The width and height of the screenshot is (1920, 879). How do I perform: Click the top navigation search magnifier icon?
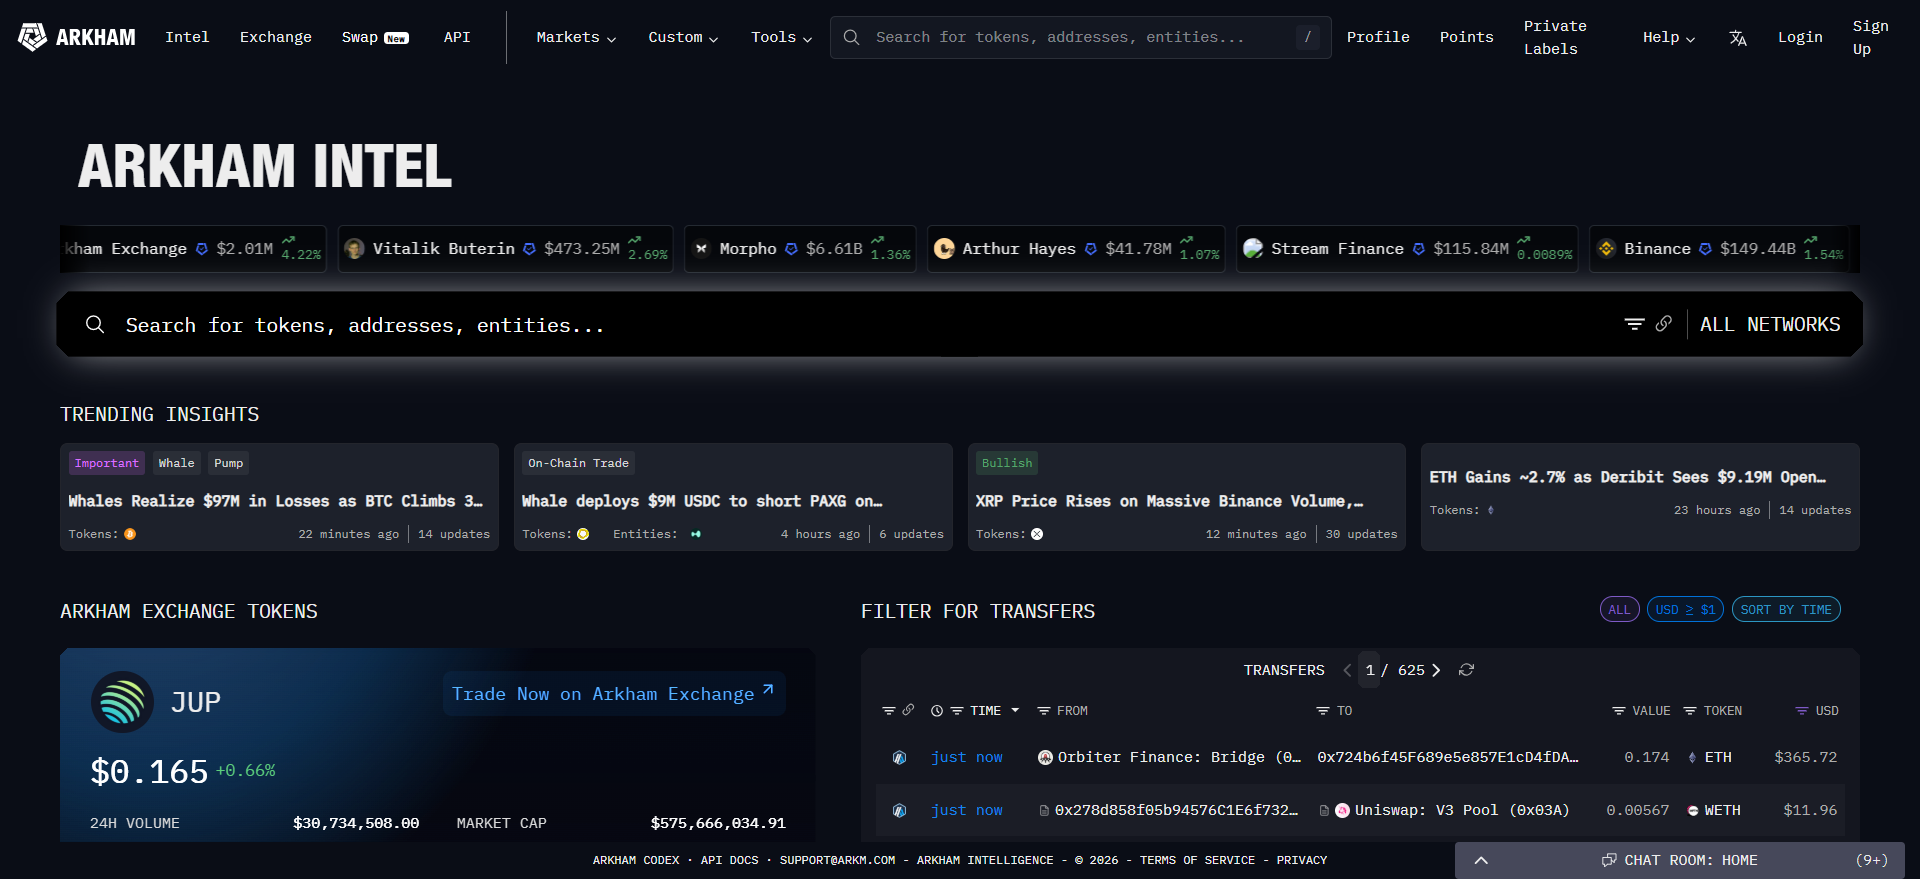851,37
